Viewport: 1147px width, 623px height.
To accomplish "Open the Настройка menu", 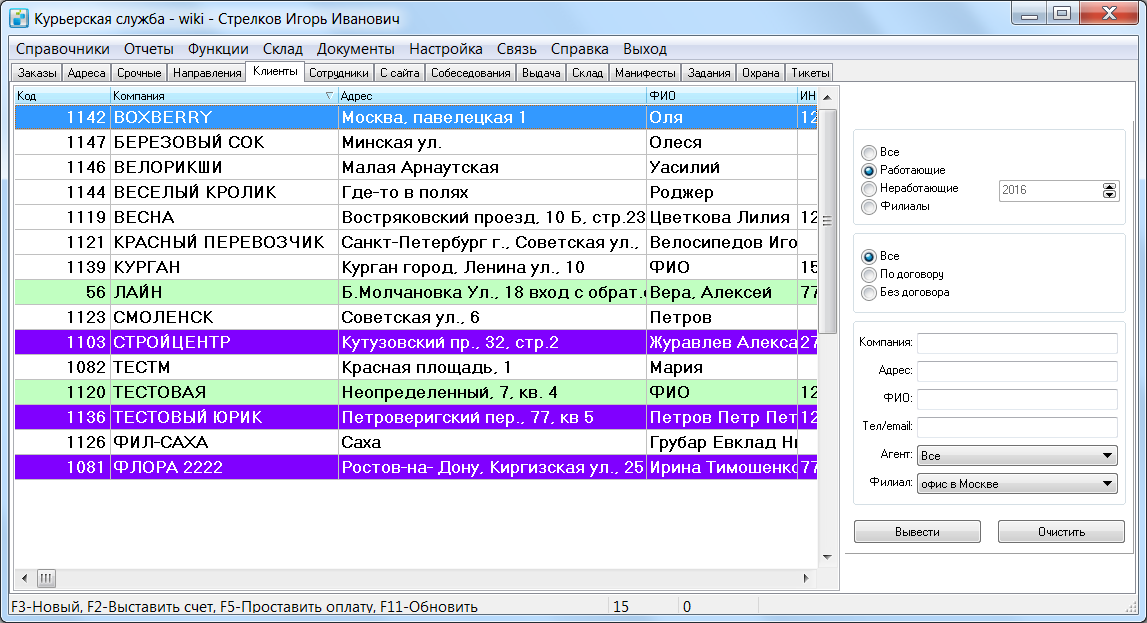I will point(445,49).
